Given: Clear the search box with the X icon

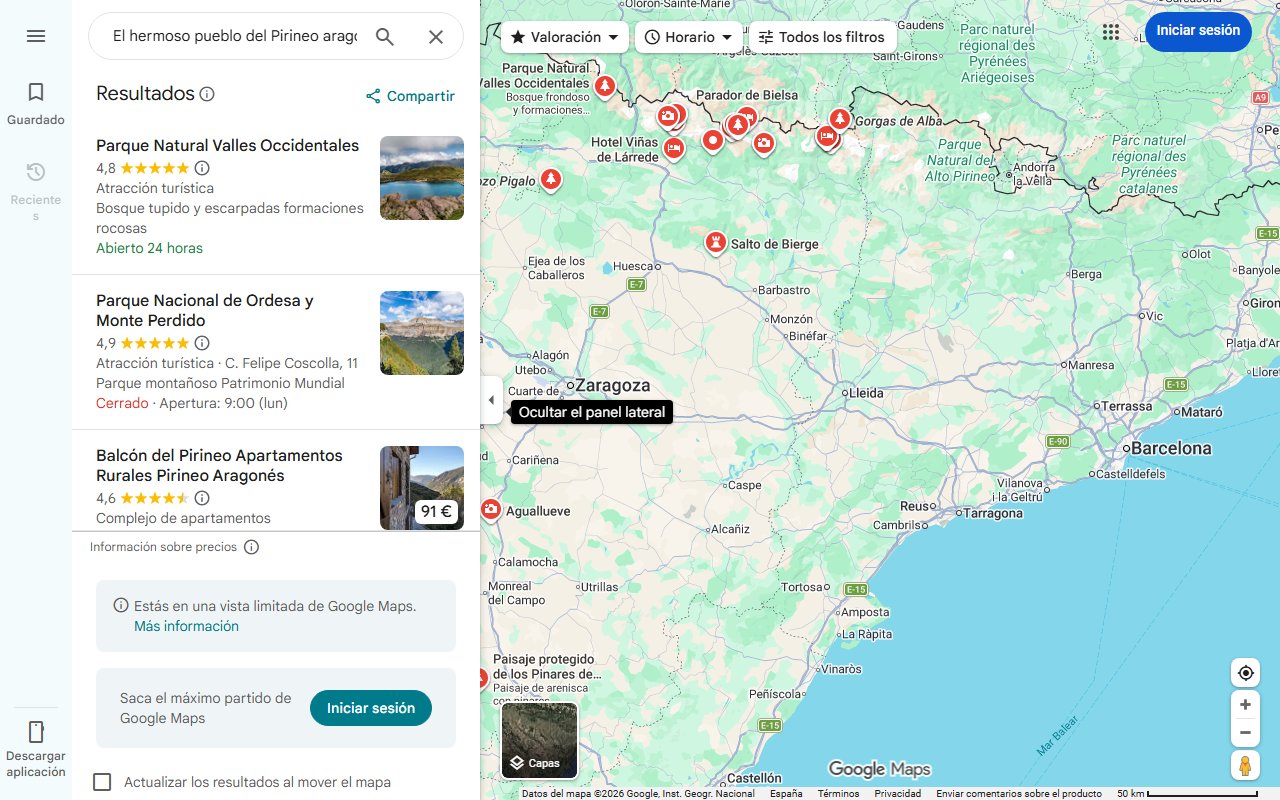Looking at the screenshot, I should click(436, 35).
